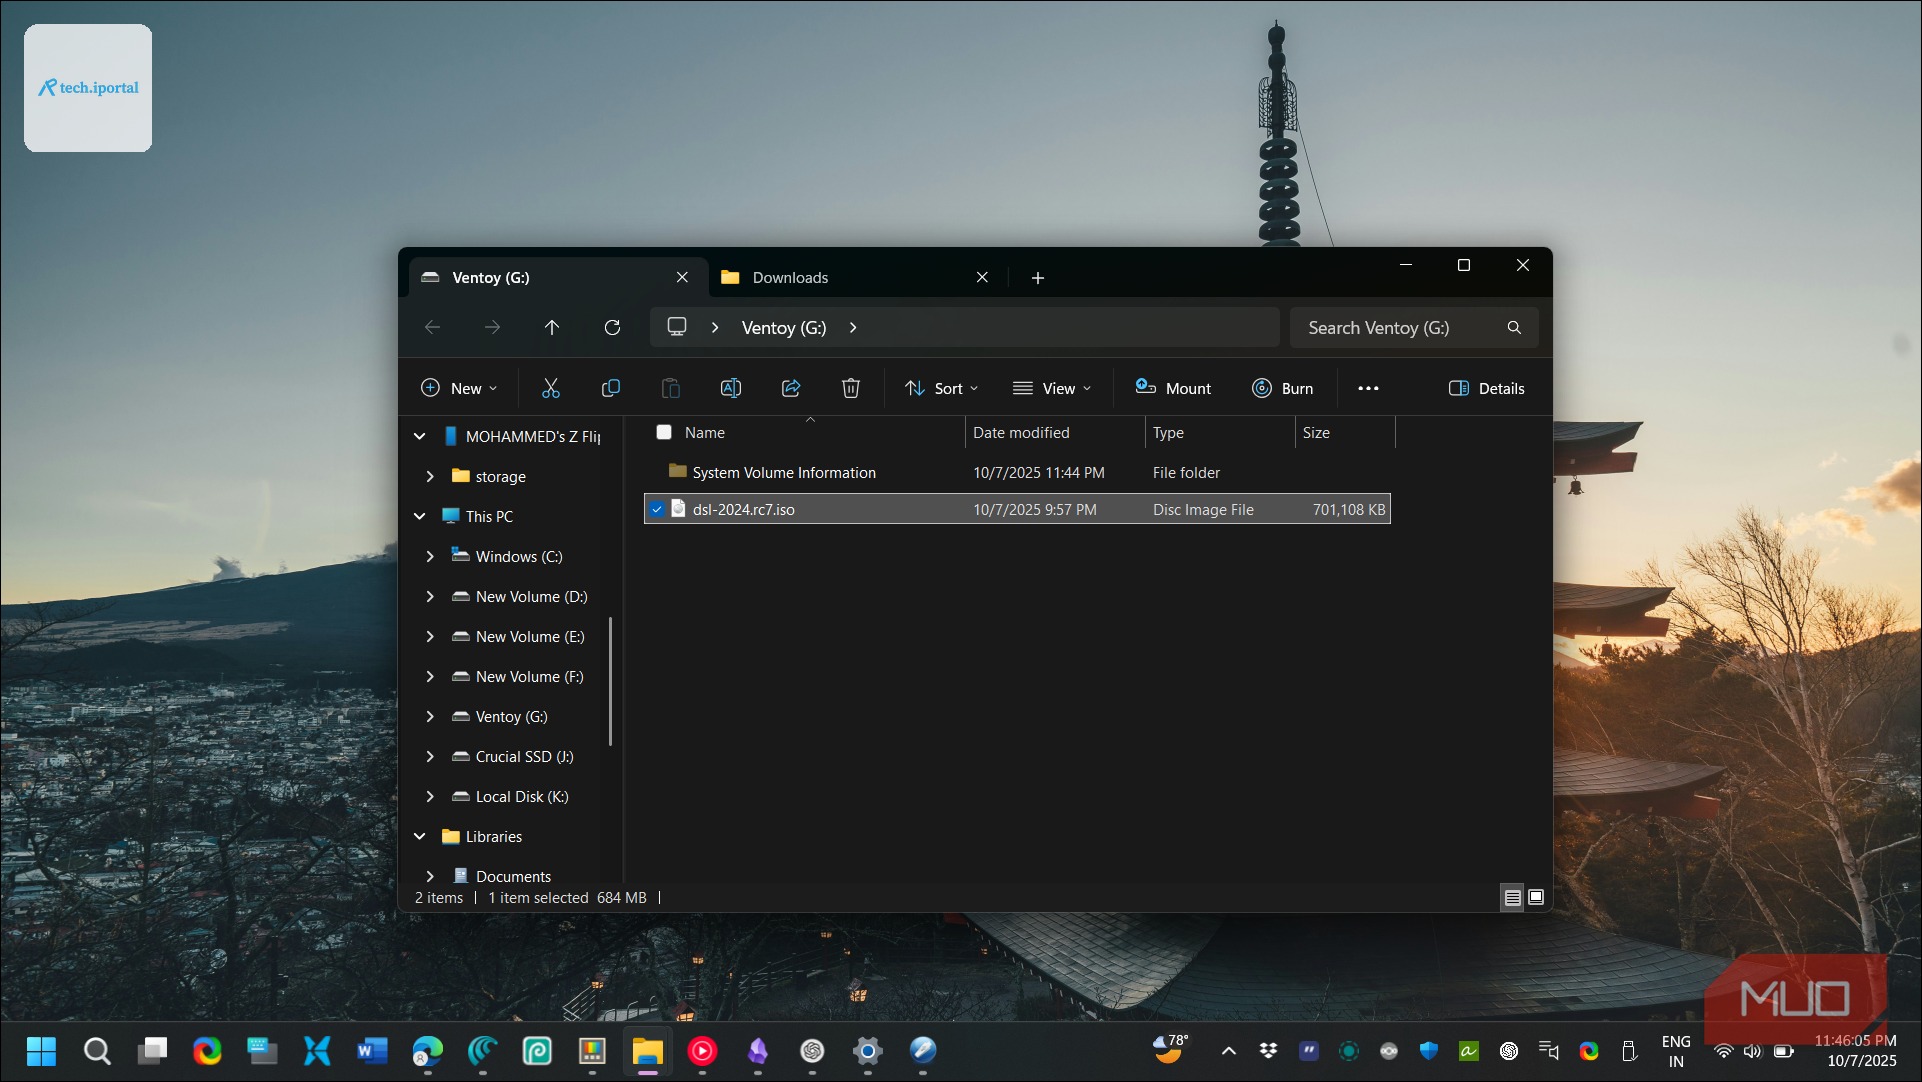This screenshot has height=1082, width=1922.
Task: Collapse the This PC tree node
Action: (x=420, y=516)
